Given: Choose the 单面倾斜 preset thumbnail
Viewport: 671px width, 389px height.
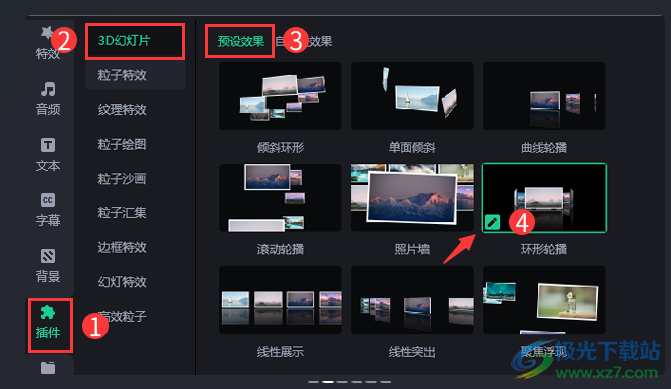Looking at the screenshot, I should (412, 96).
